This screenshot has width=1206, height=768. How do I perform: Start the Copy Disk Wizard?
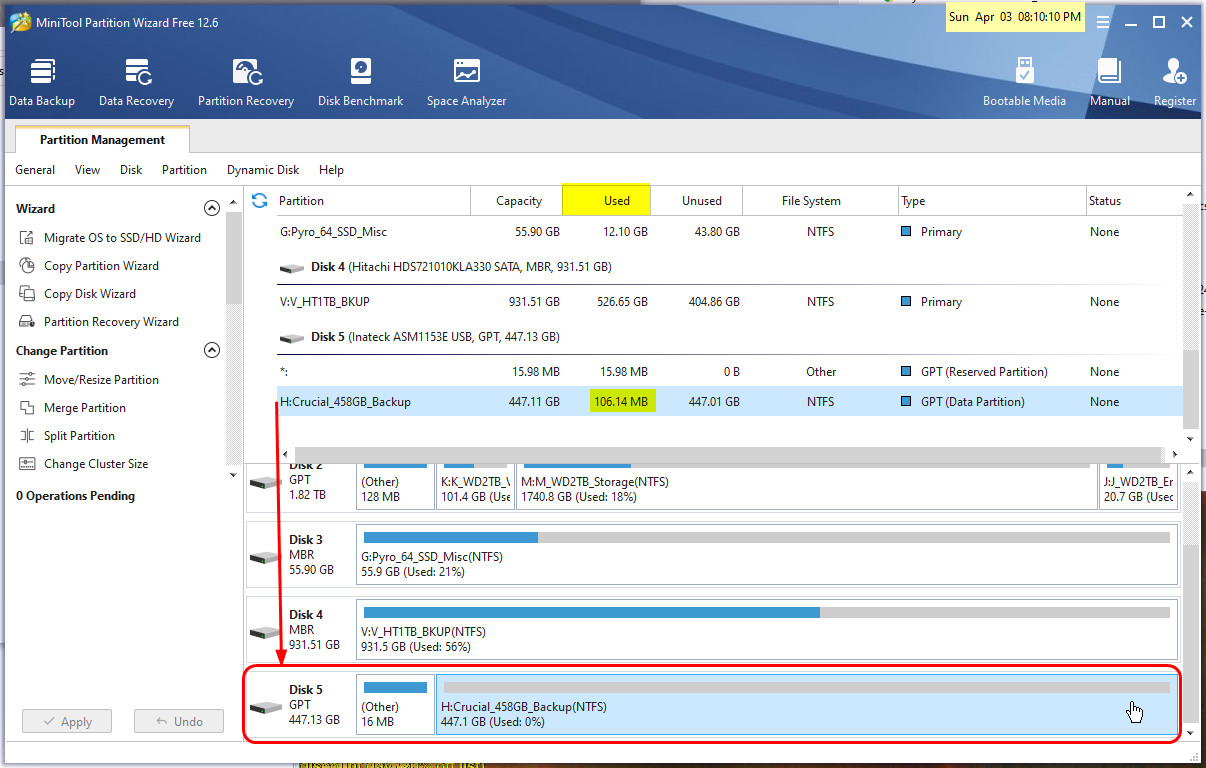90,294
